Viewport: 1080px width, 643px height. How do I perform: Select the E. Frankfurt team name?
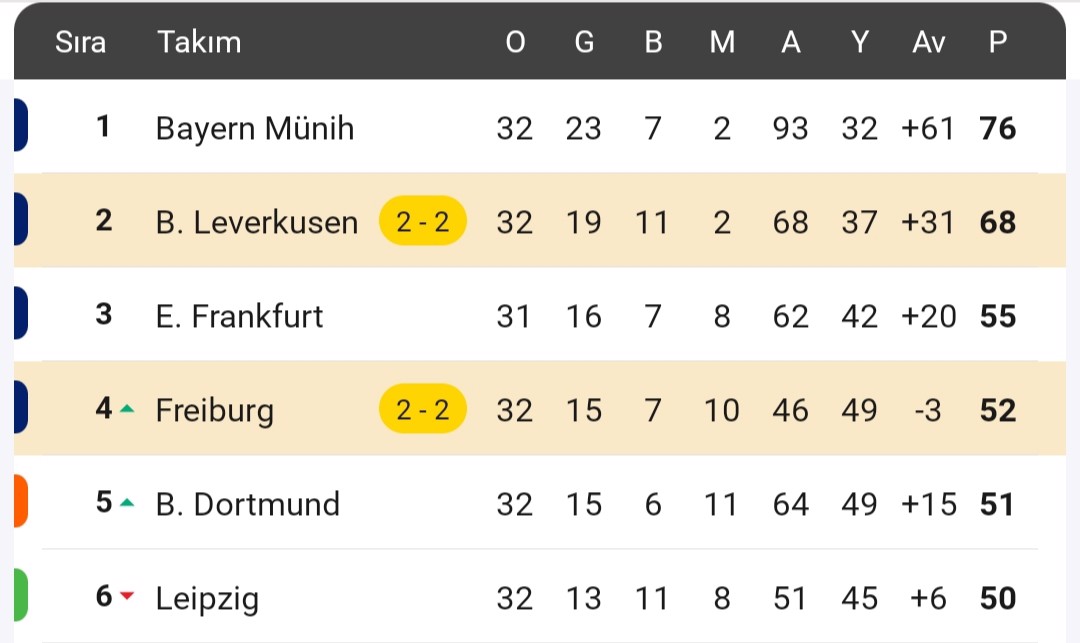coord(239,316)
